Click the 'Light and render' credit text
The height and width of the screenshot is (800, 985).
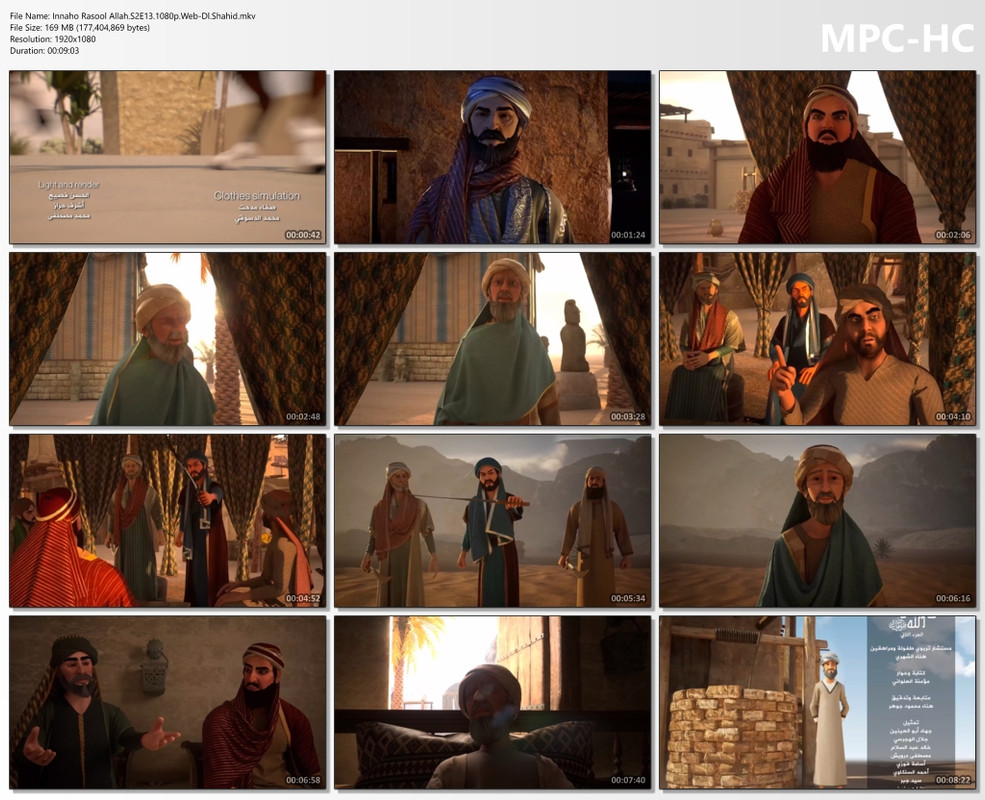(x=68, y=185)
